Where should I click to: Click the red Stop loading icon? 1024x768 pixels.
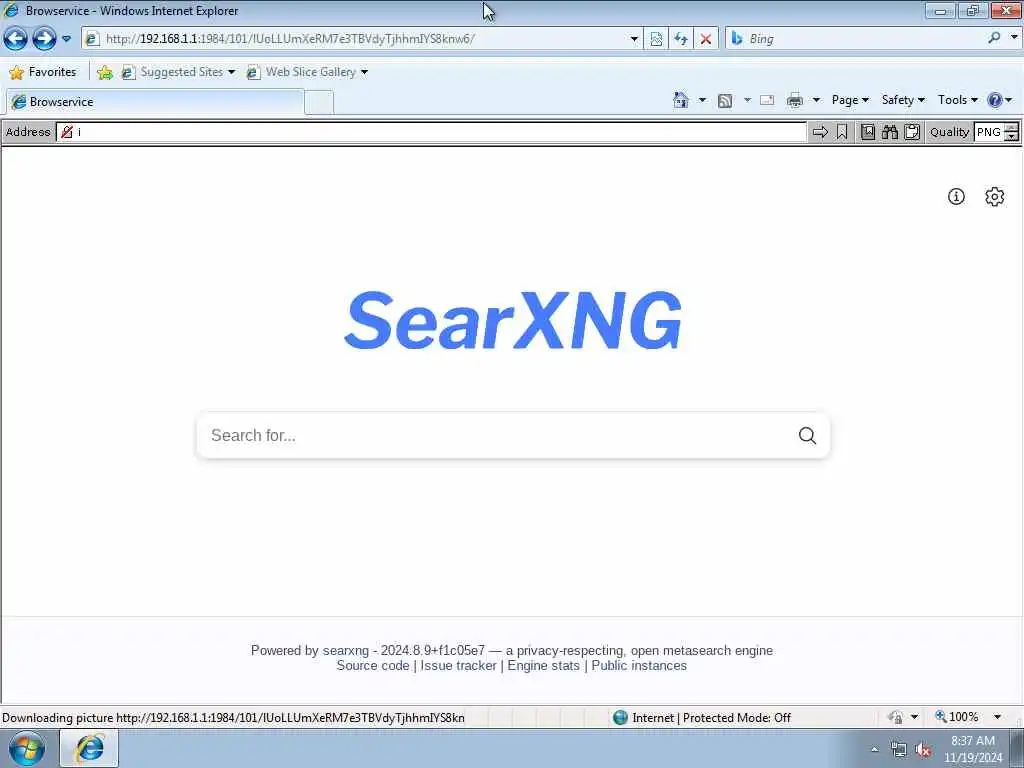pyautogui.click(x=705, y=39)
